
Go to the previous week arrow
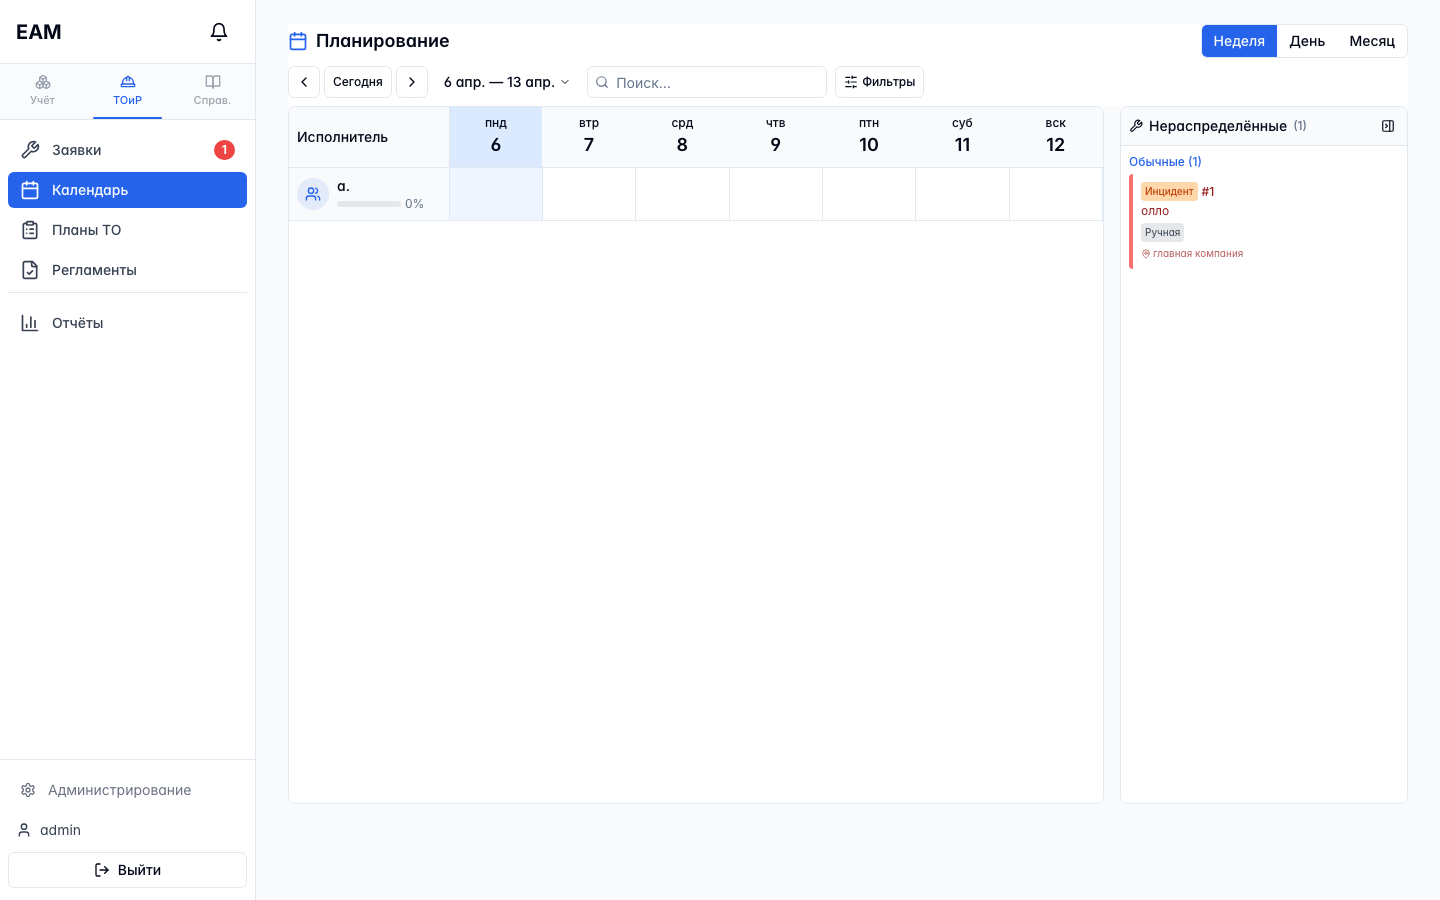(x=304, y=82)
